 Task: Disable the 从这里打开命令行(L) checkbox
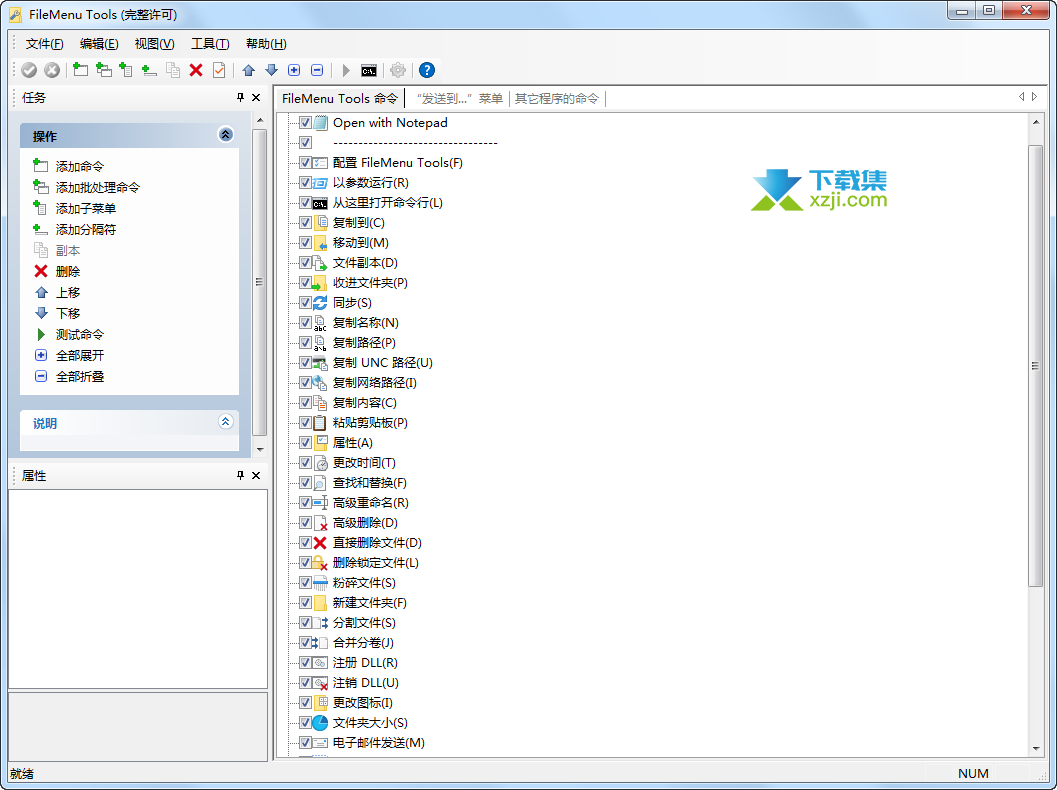(x=305, y=203)
